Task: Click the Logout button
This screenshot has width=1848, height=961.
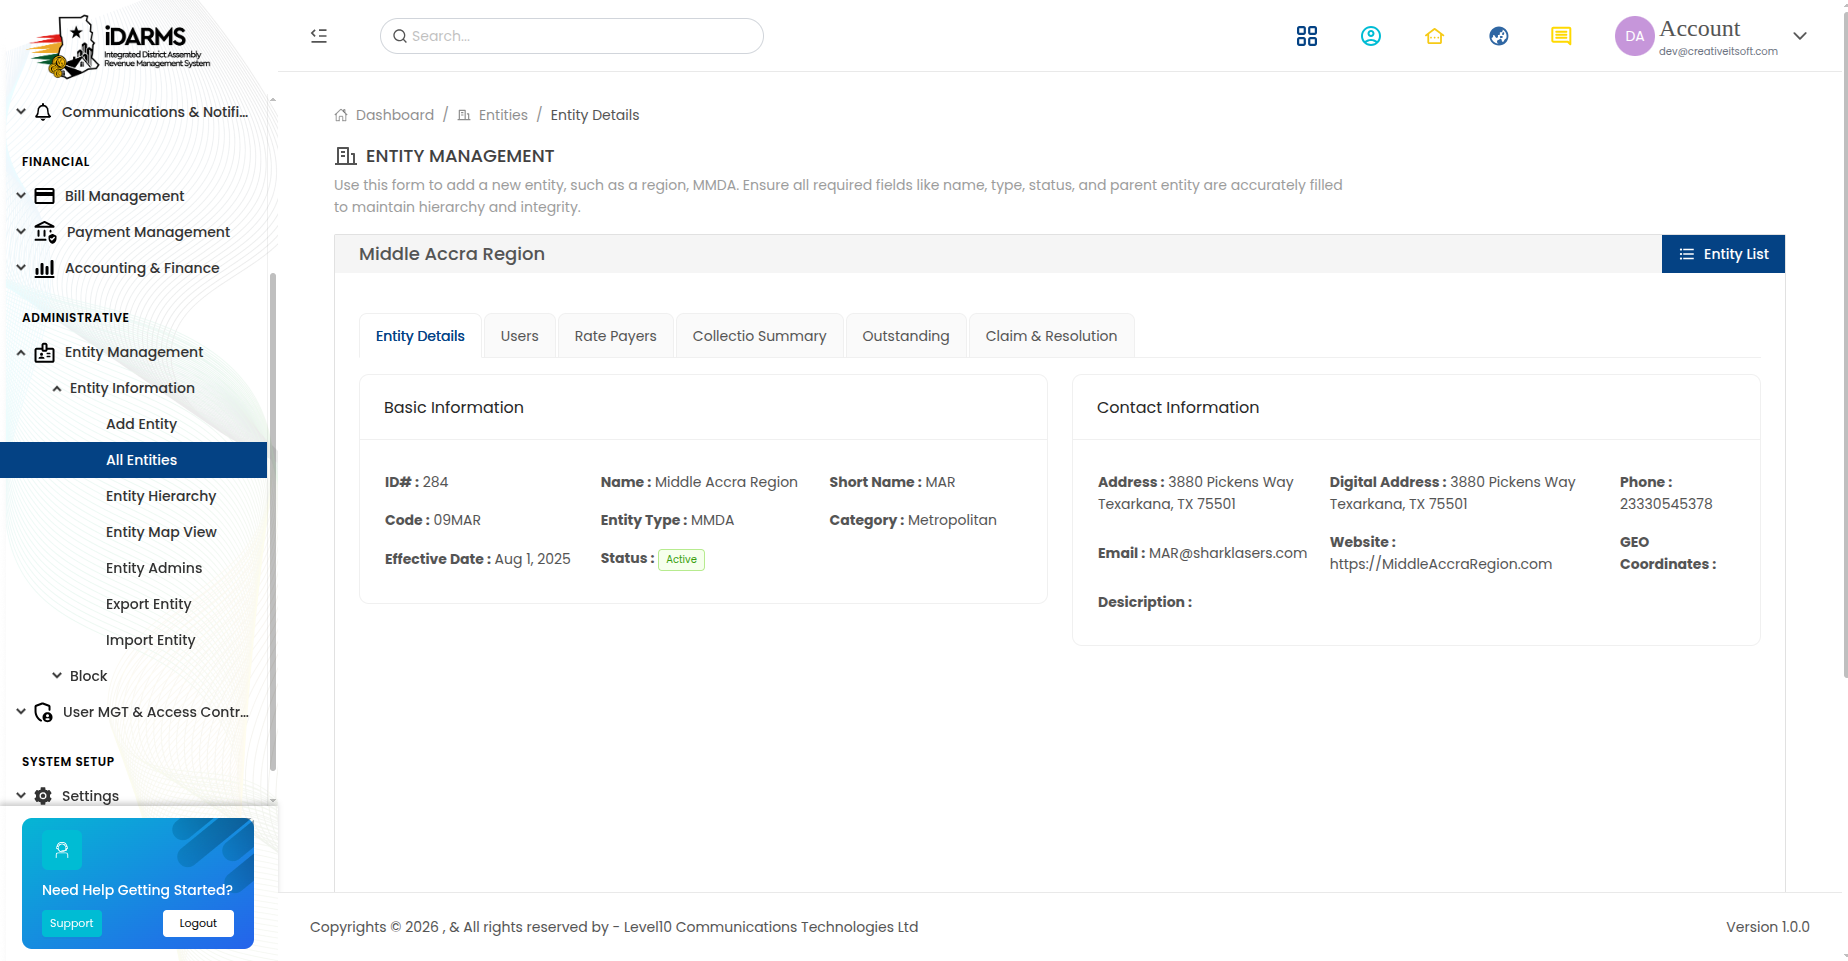Action: pos(198,923)
